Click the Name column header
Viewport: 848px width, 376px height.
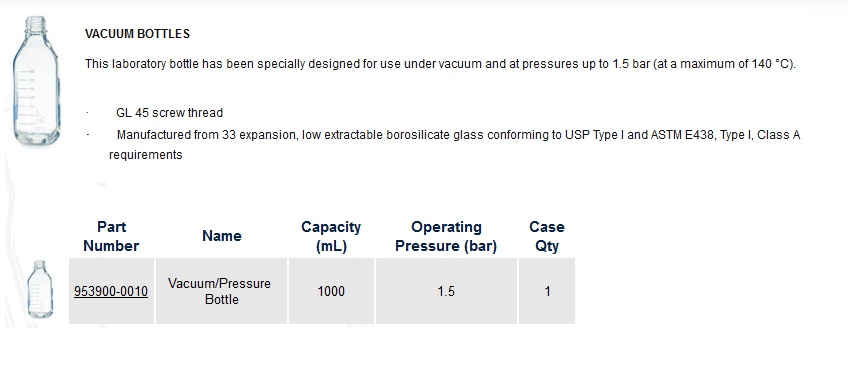[x=222, y=236]
